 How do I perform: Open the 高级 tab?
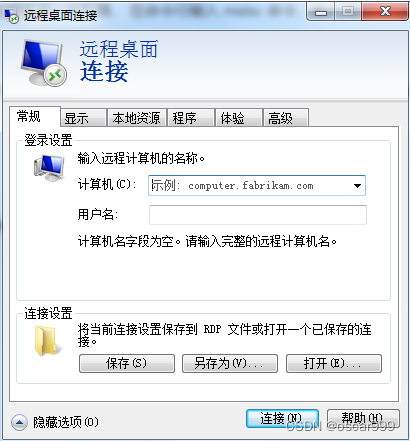pyautogui.click(x=286, y=118)
